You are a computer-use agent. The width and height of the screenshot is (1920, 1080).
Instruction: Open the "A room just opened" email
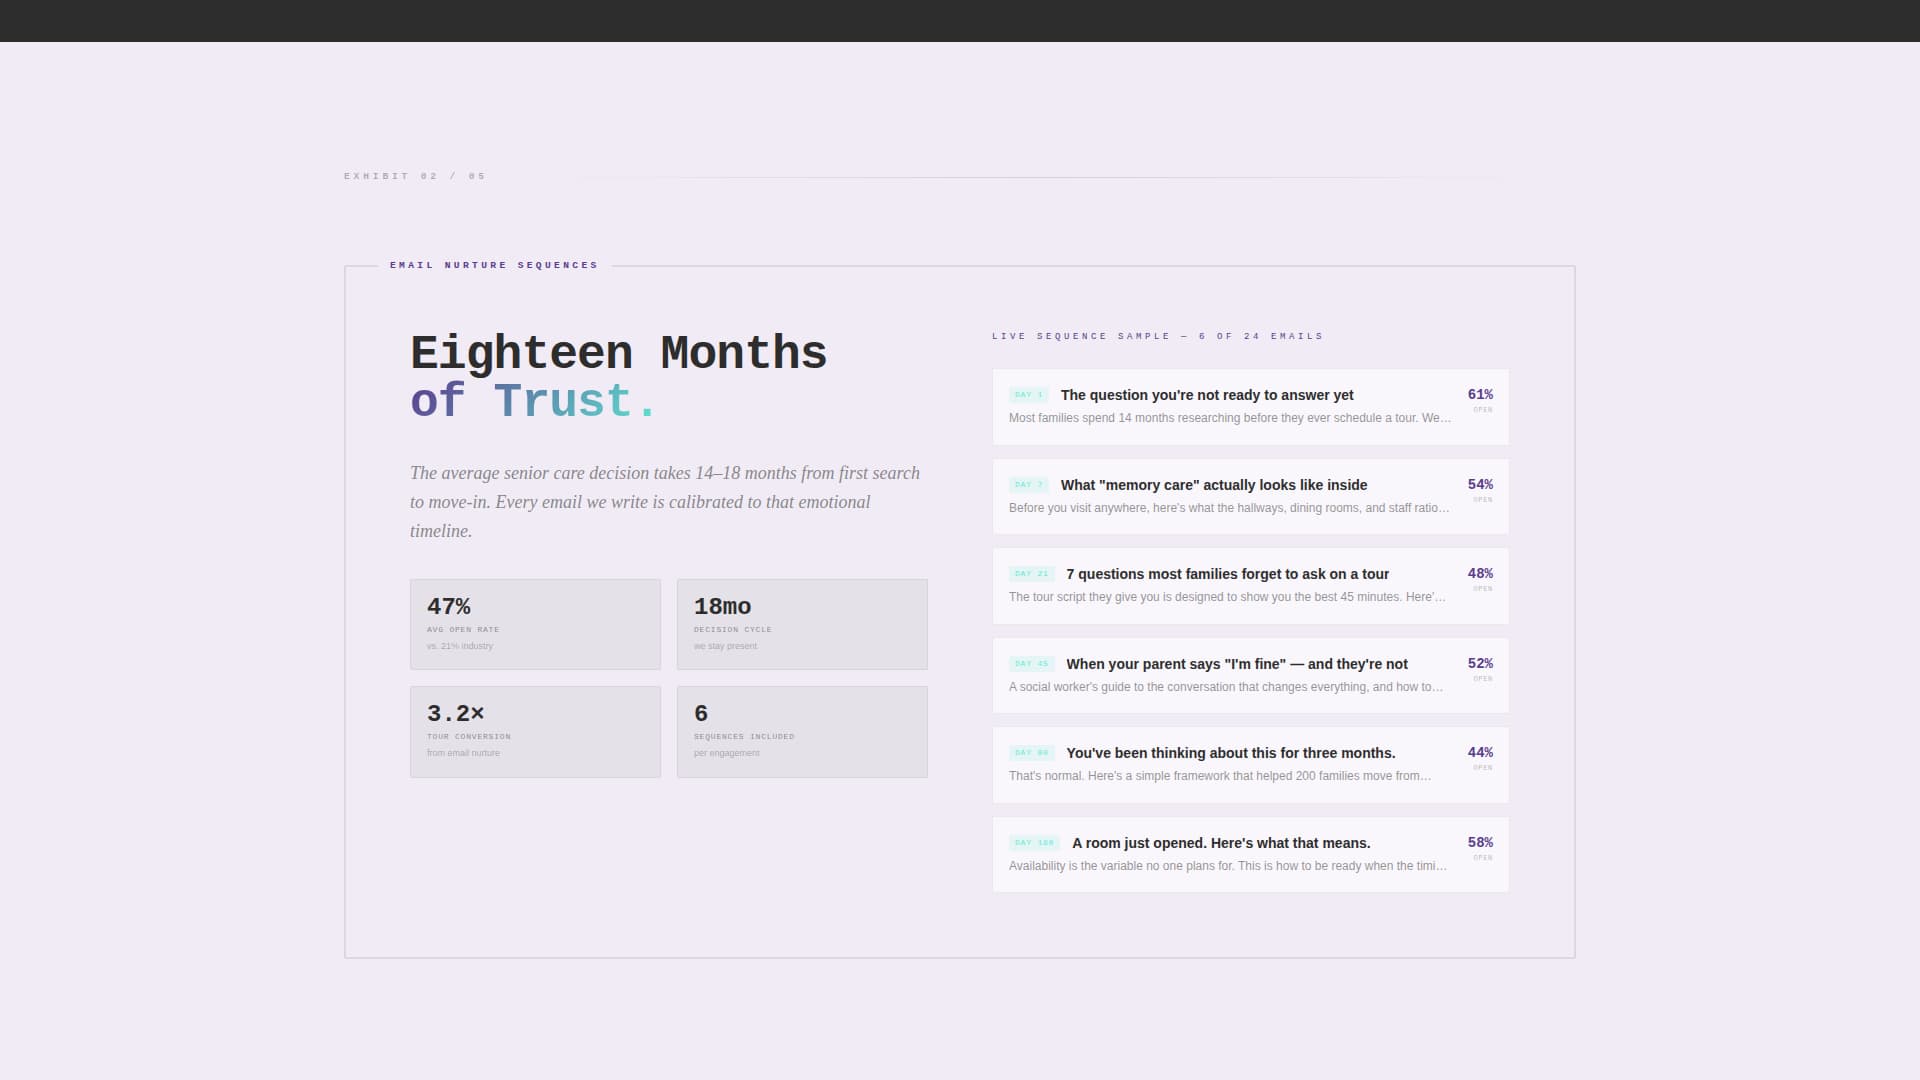pyautogui.click(x=1220, y=843)
